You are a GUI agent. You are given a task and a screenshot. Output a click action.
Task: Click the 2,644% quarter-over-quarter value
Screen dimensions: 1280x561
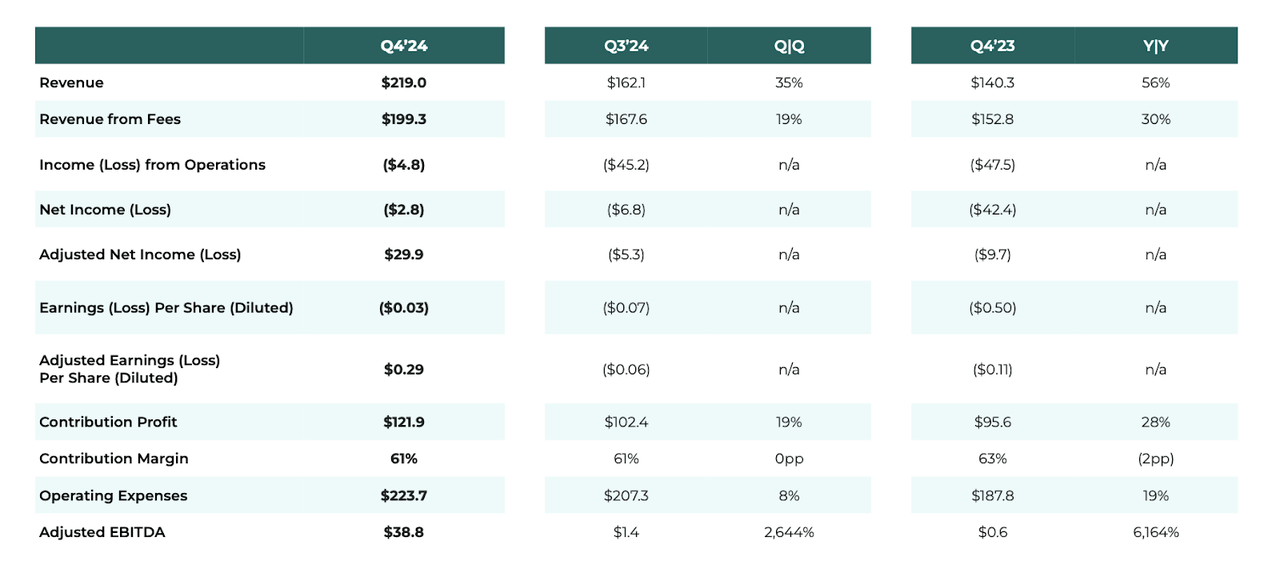click(x=789, y=533)
